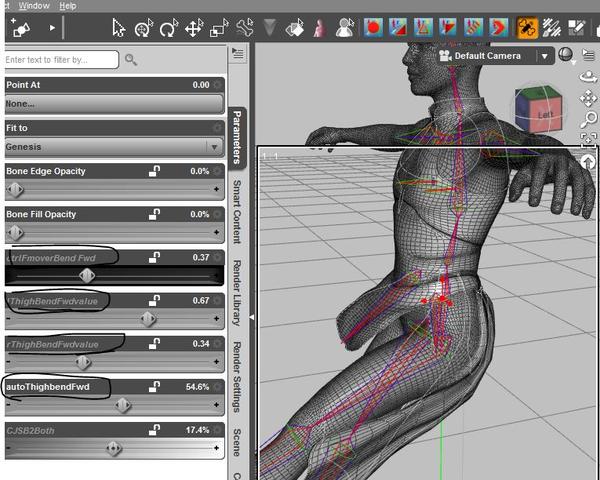This screenshot has width=600, height=480.
Task: Toggle the lock on Bone Edge Opacity
Action: [155, 171]
